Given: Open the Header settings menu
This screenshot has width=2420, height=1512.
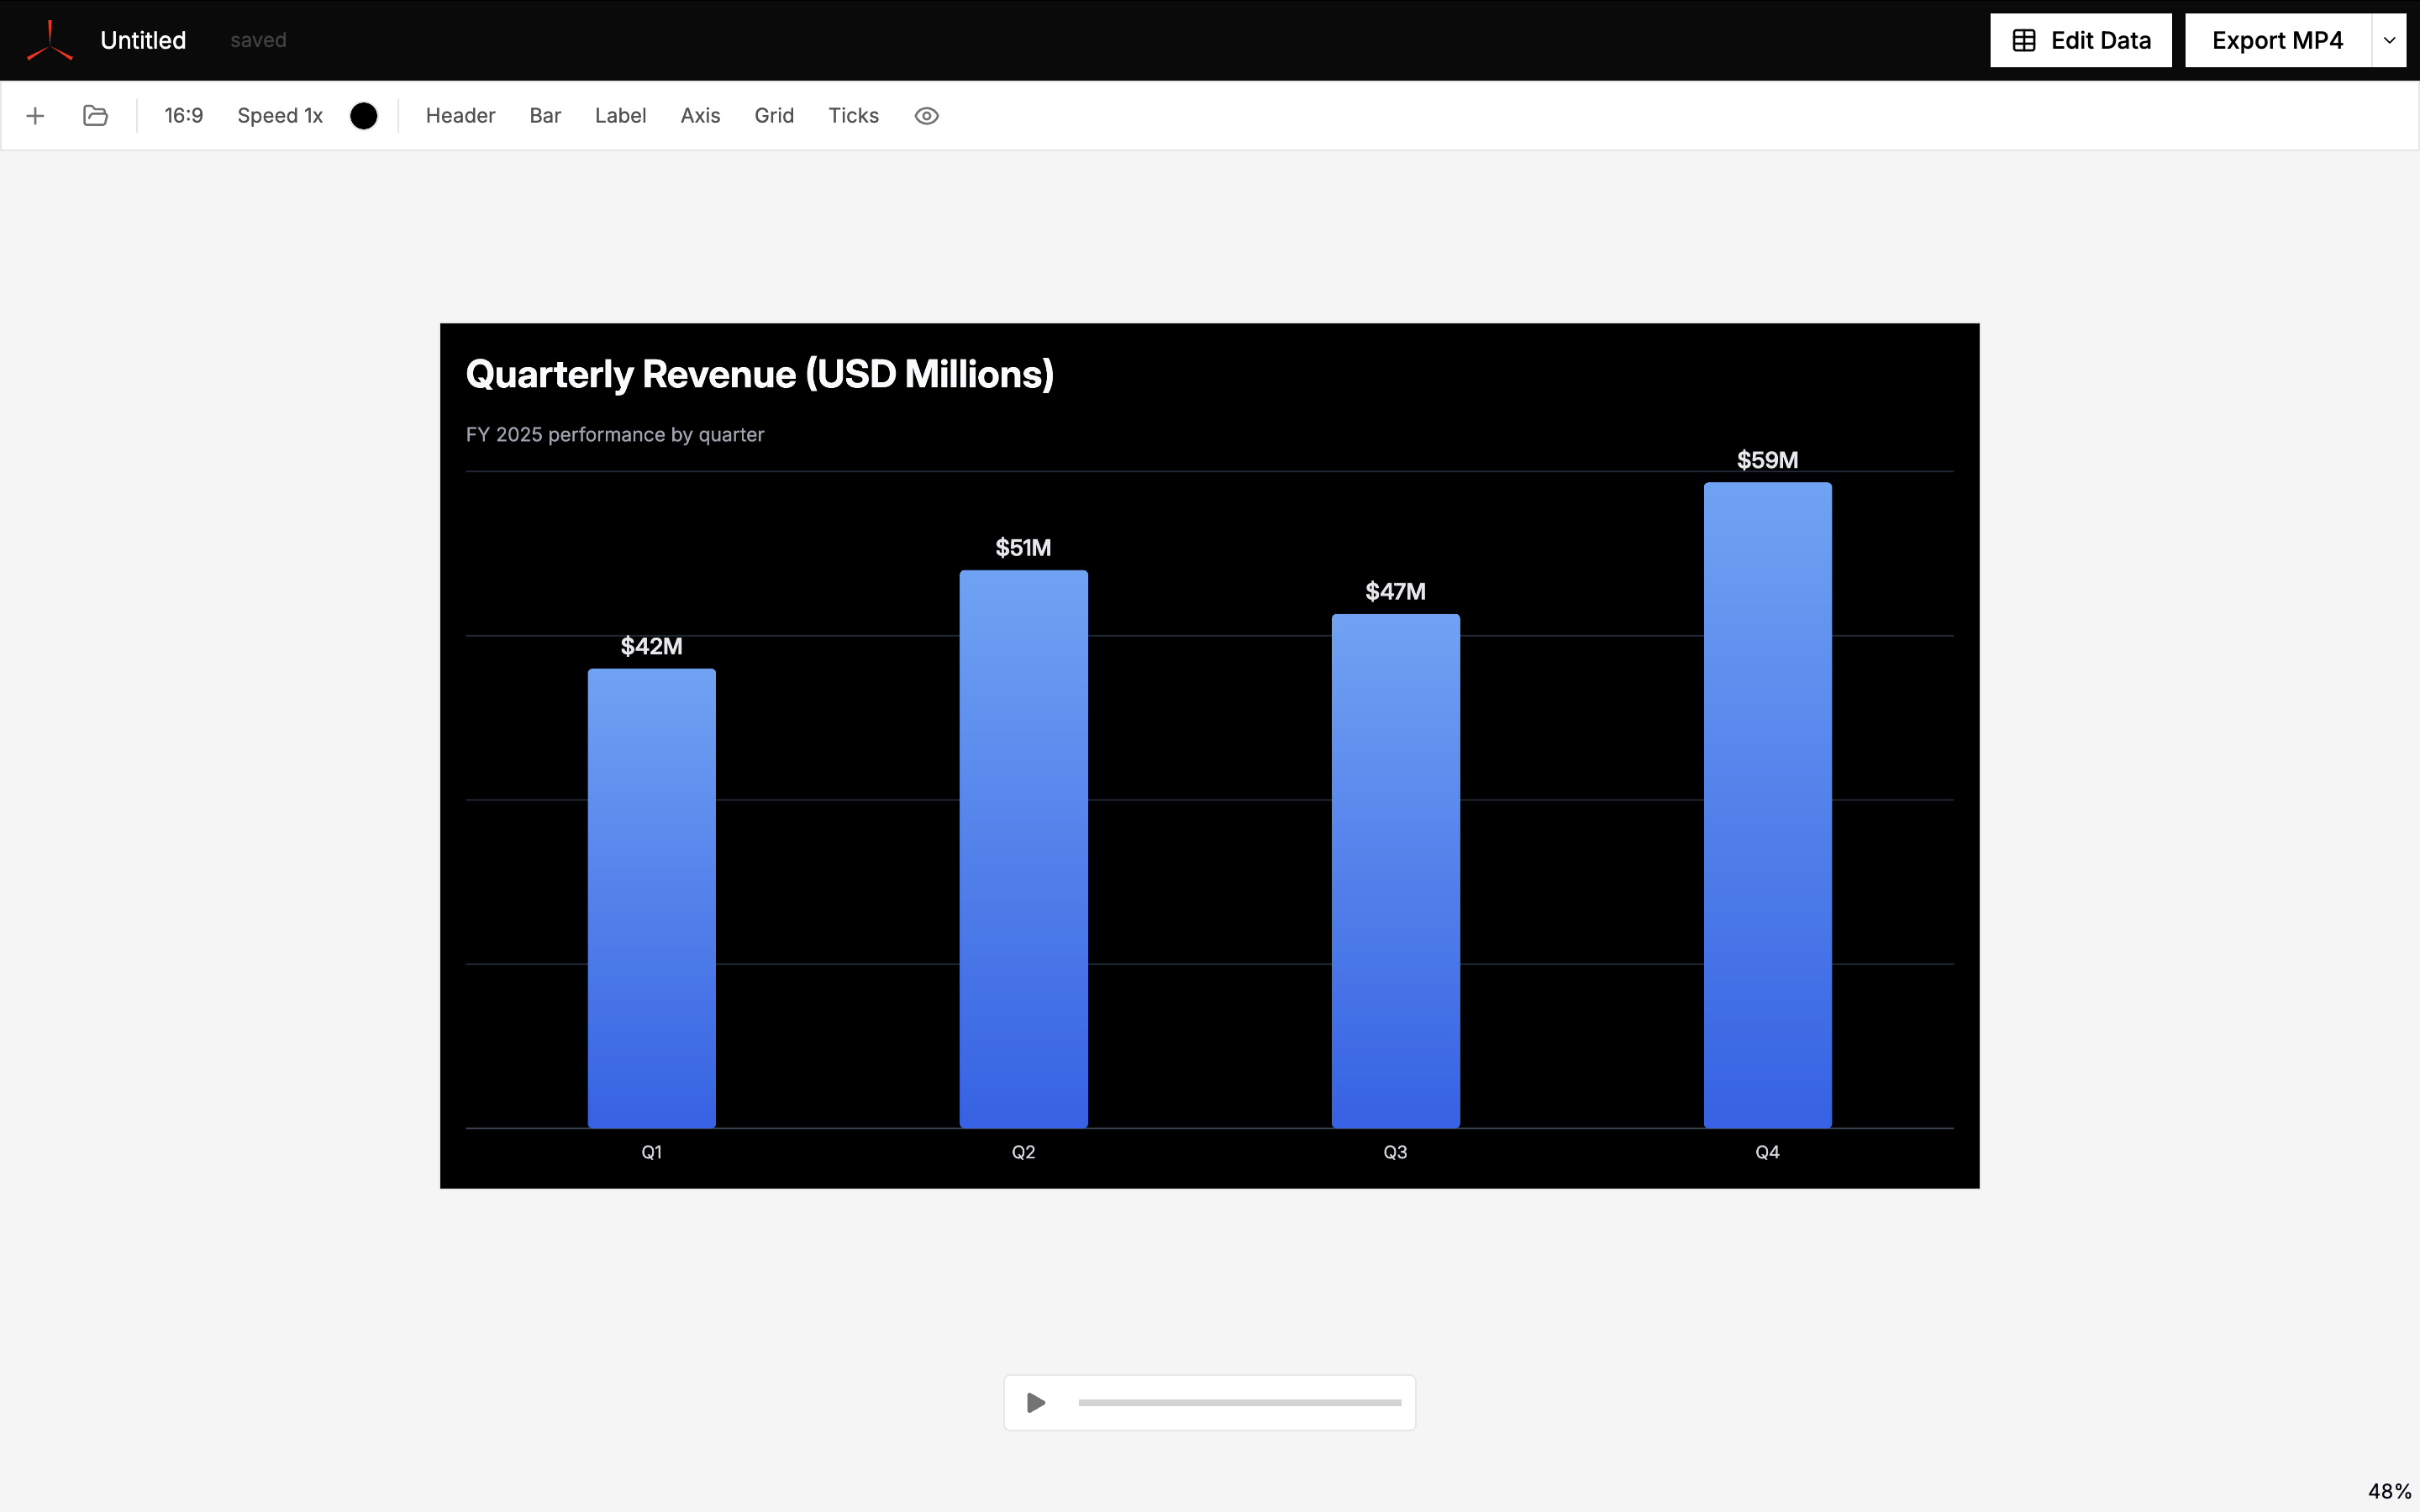Looking at the screenshot, I should pos(460,116).
